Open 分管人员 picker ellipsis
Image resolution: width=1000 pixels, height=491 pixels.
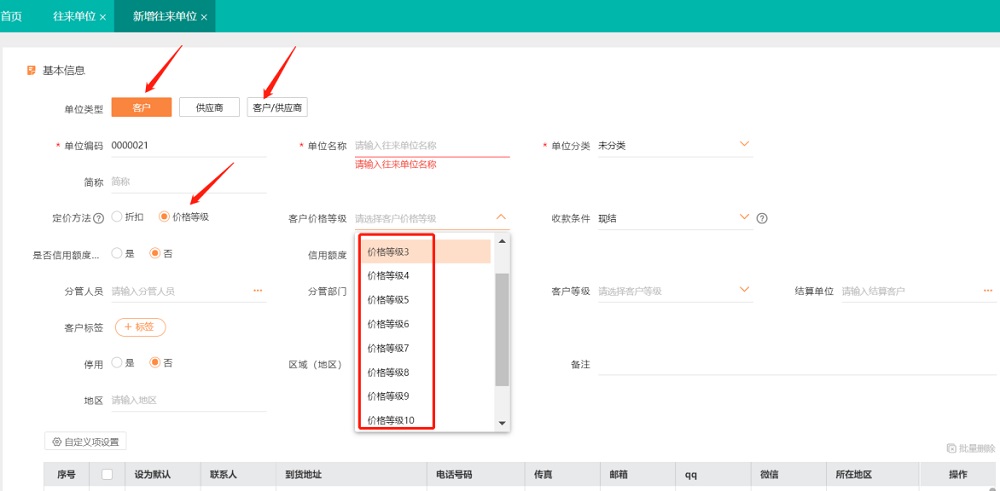(258, 290)
